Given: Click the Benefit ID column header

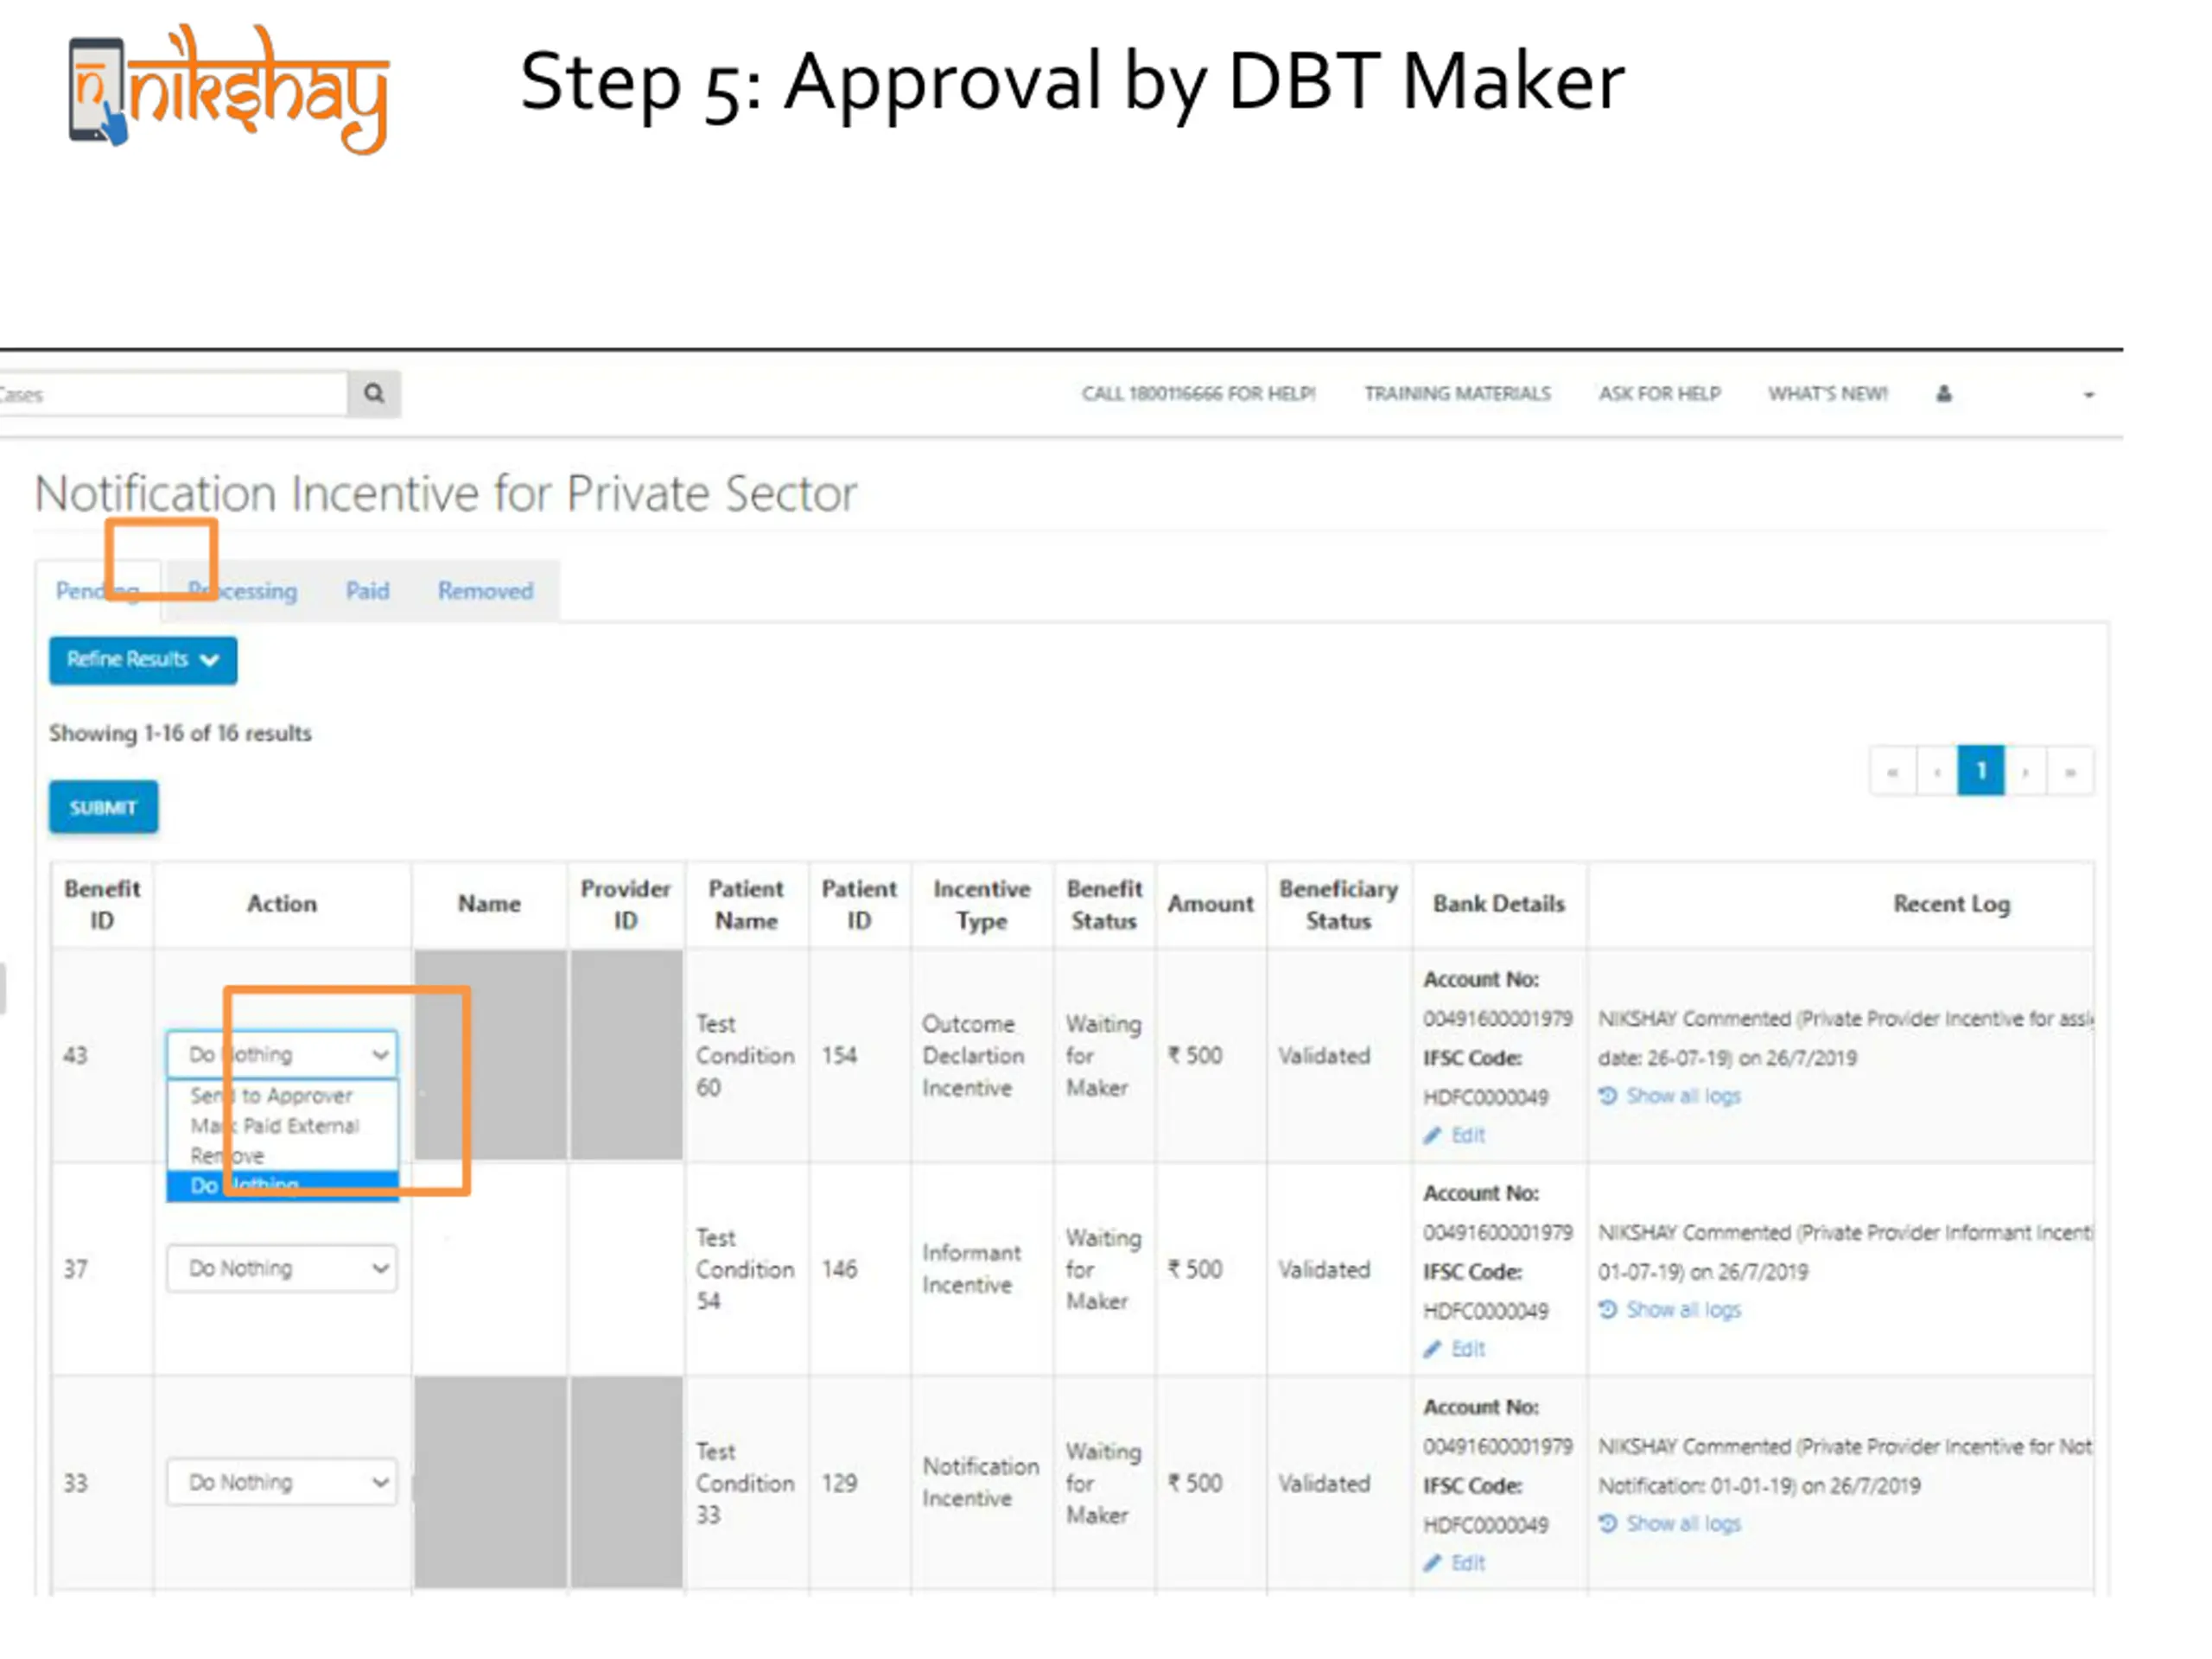Looking at the screenshot, I should pos(102,904).
